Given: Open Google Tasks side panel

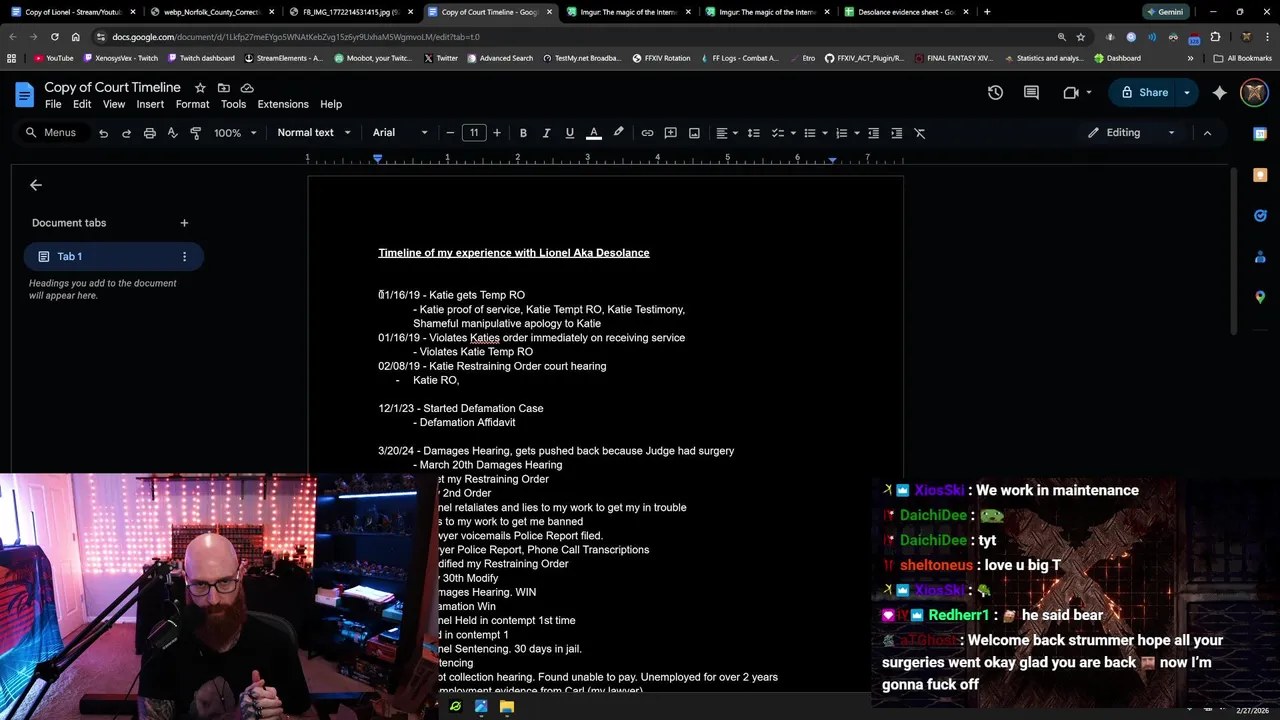Looking at the screenshot, I should (x=1260, y=216).
